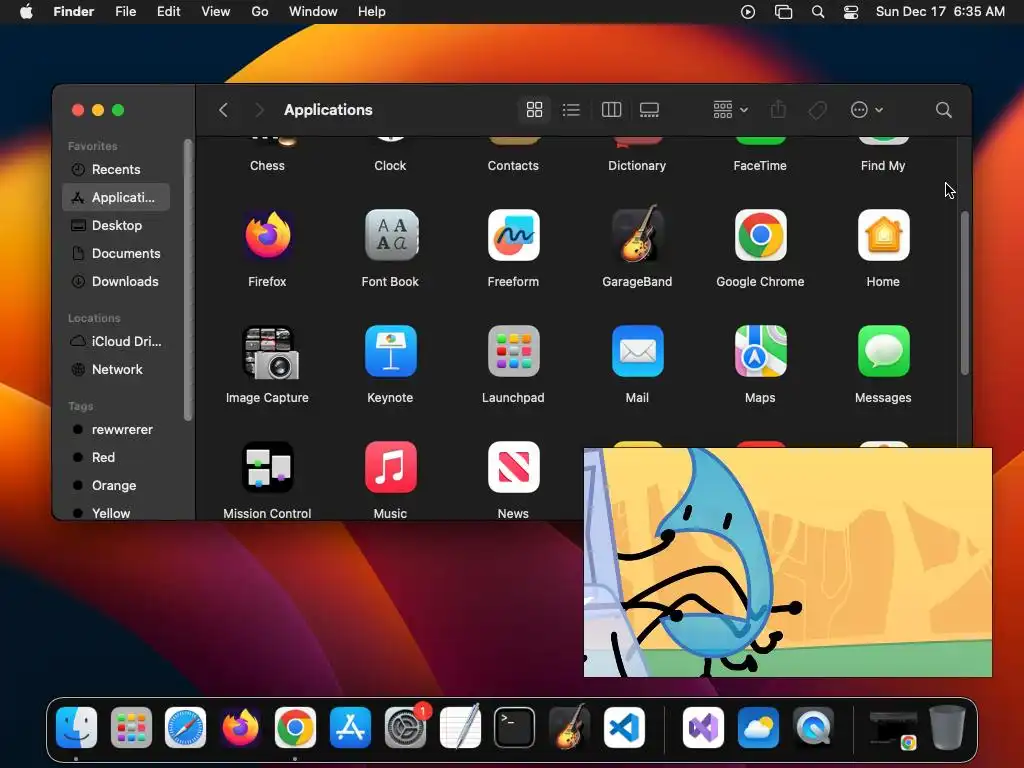The image size is (1024, 768).
Task: Open GarageBand from Applications folder
Action: click(x=637, y=234)
